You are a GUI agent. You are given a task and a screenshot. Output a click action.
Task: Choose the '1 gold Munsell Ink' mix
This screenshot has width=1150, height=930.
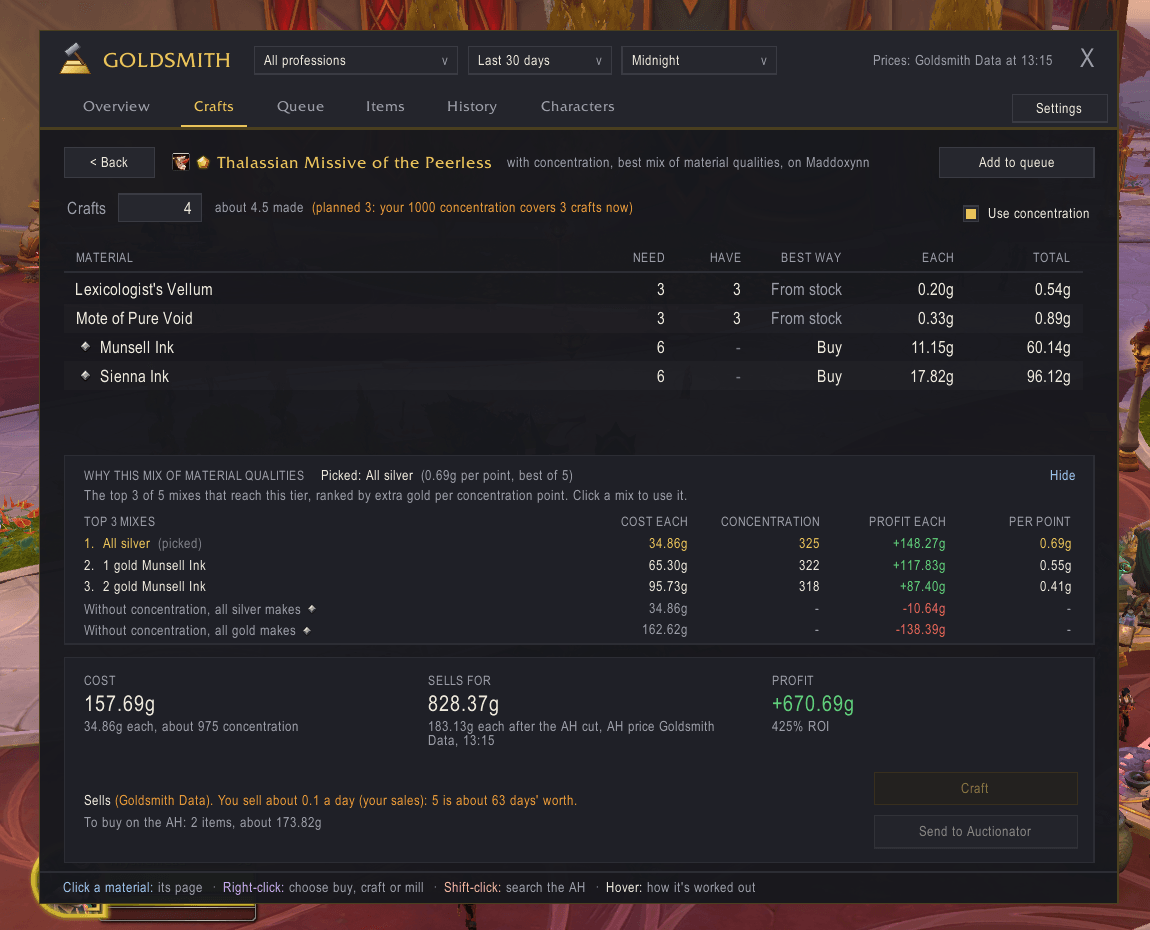577,565
